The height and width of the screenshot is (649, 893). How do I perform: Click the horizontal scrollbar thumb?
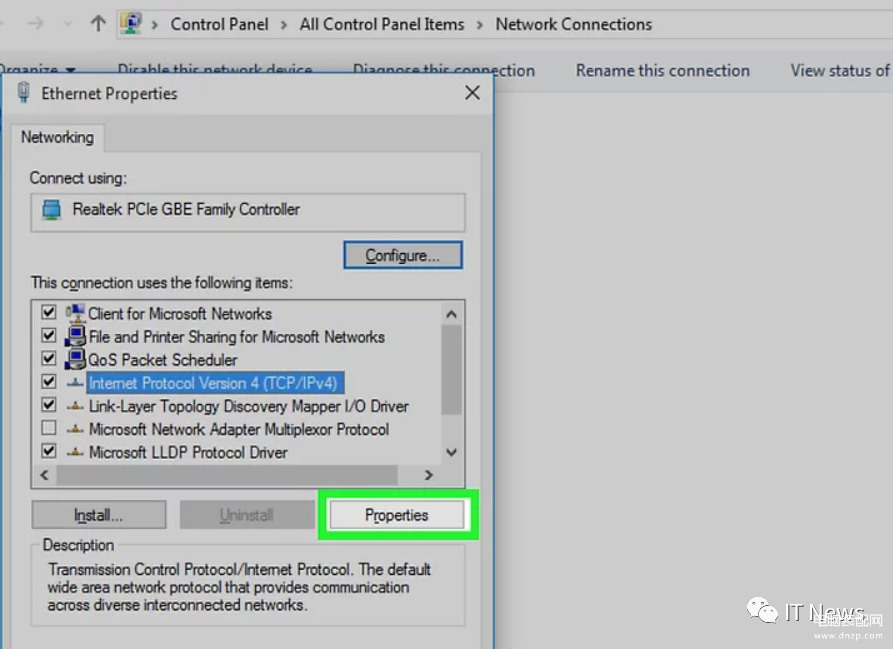(227, 475)
